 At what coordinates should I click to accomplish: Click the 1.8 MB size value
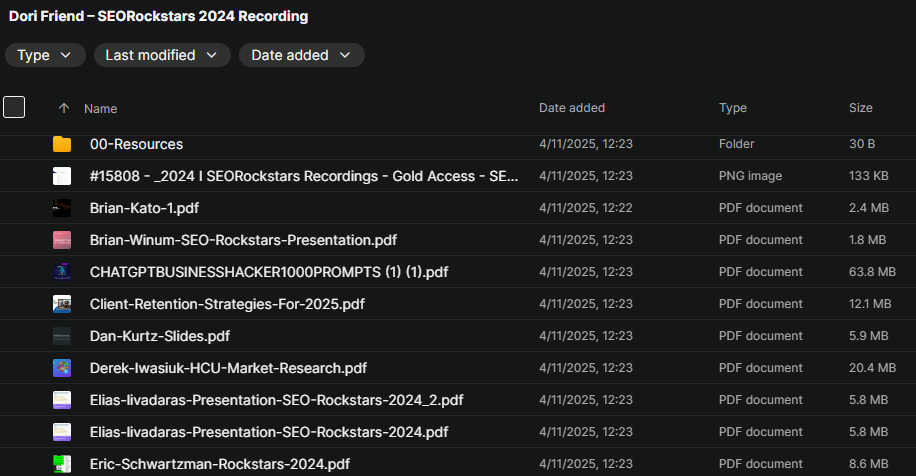point(868,240)
